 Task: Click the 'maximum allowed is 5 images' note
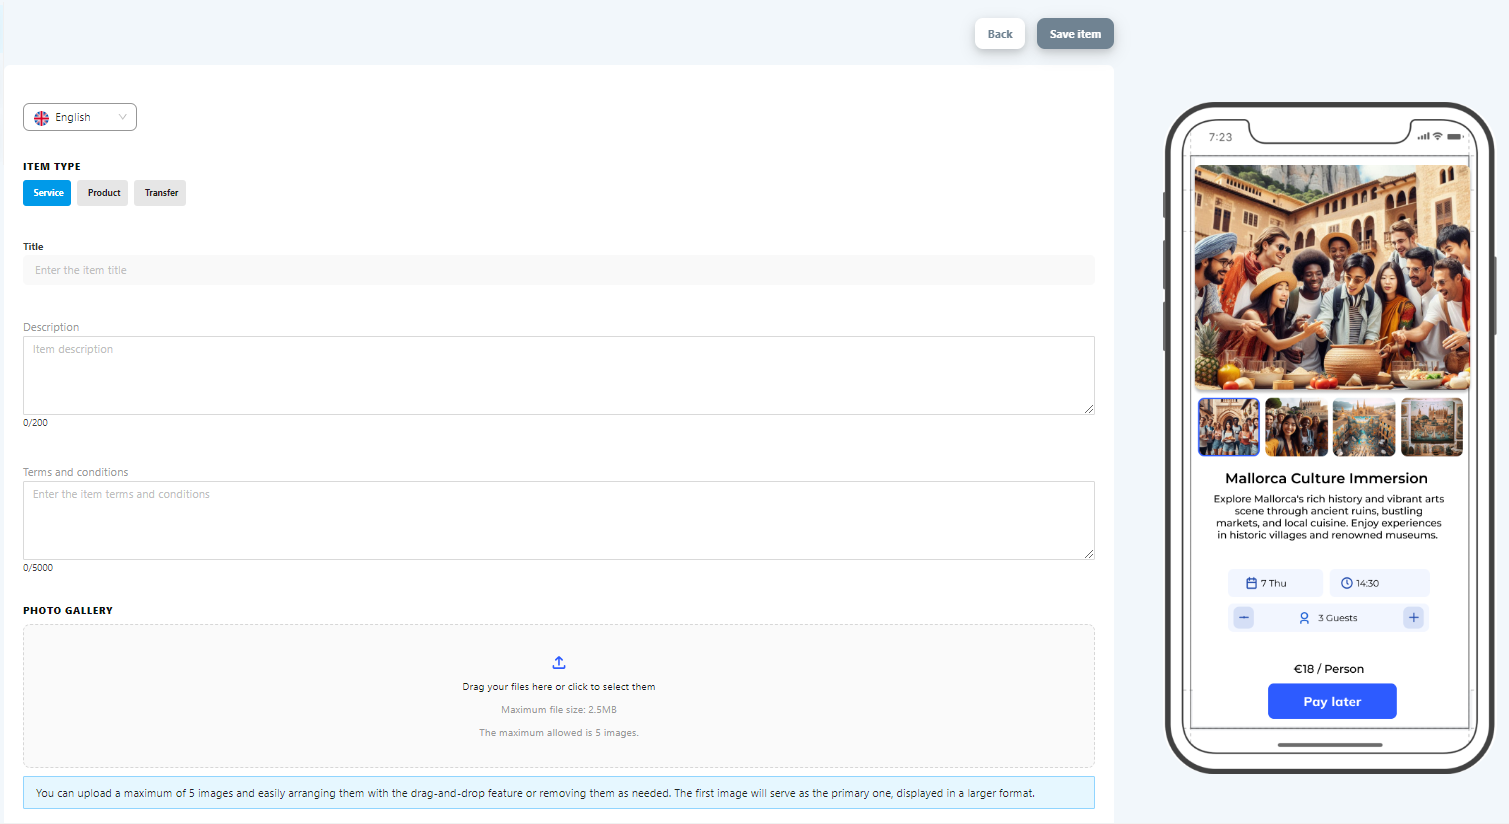[559, 733]
